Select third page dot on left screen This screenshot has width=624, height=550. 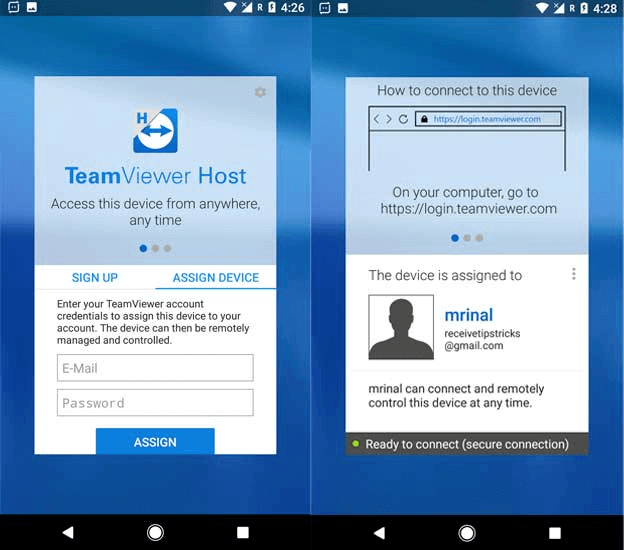coord(168,248)
